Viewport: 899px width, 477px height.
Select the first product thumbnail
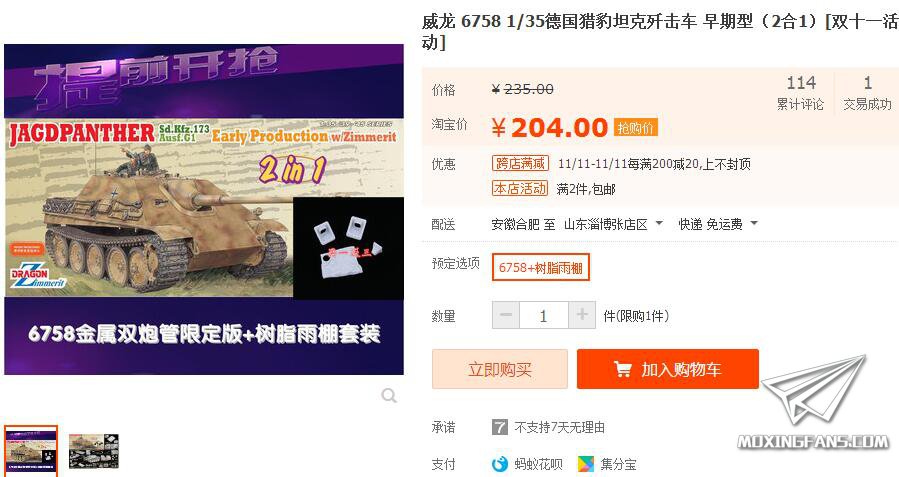31,450
